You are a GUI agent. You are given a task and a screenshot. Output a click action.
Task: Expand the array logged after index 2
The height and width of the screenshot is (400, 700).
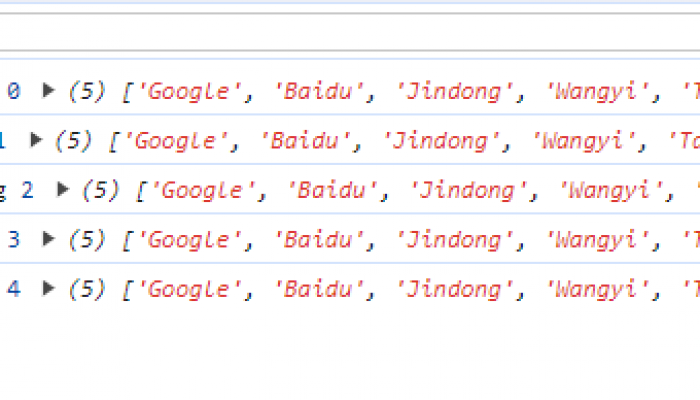coord(62,190)
